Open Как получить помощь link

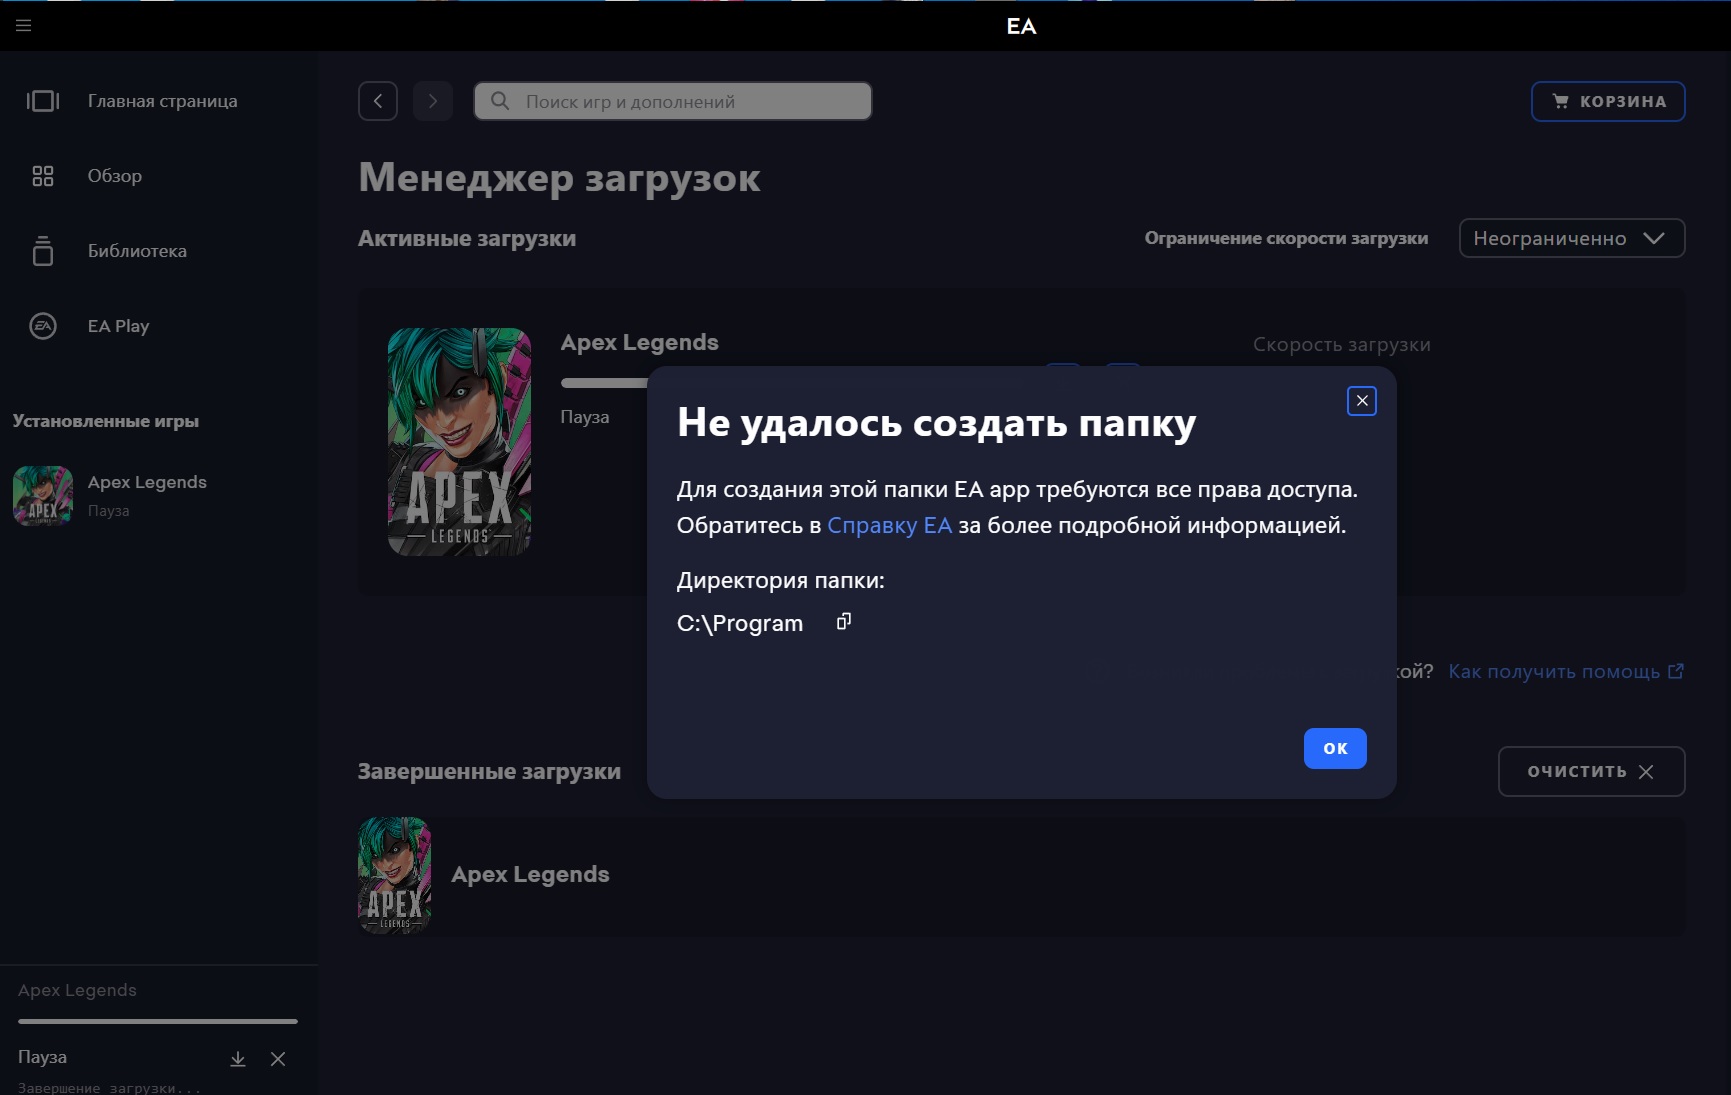(1566, 671)
